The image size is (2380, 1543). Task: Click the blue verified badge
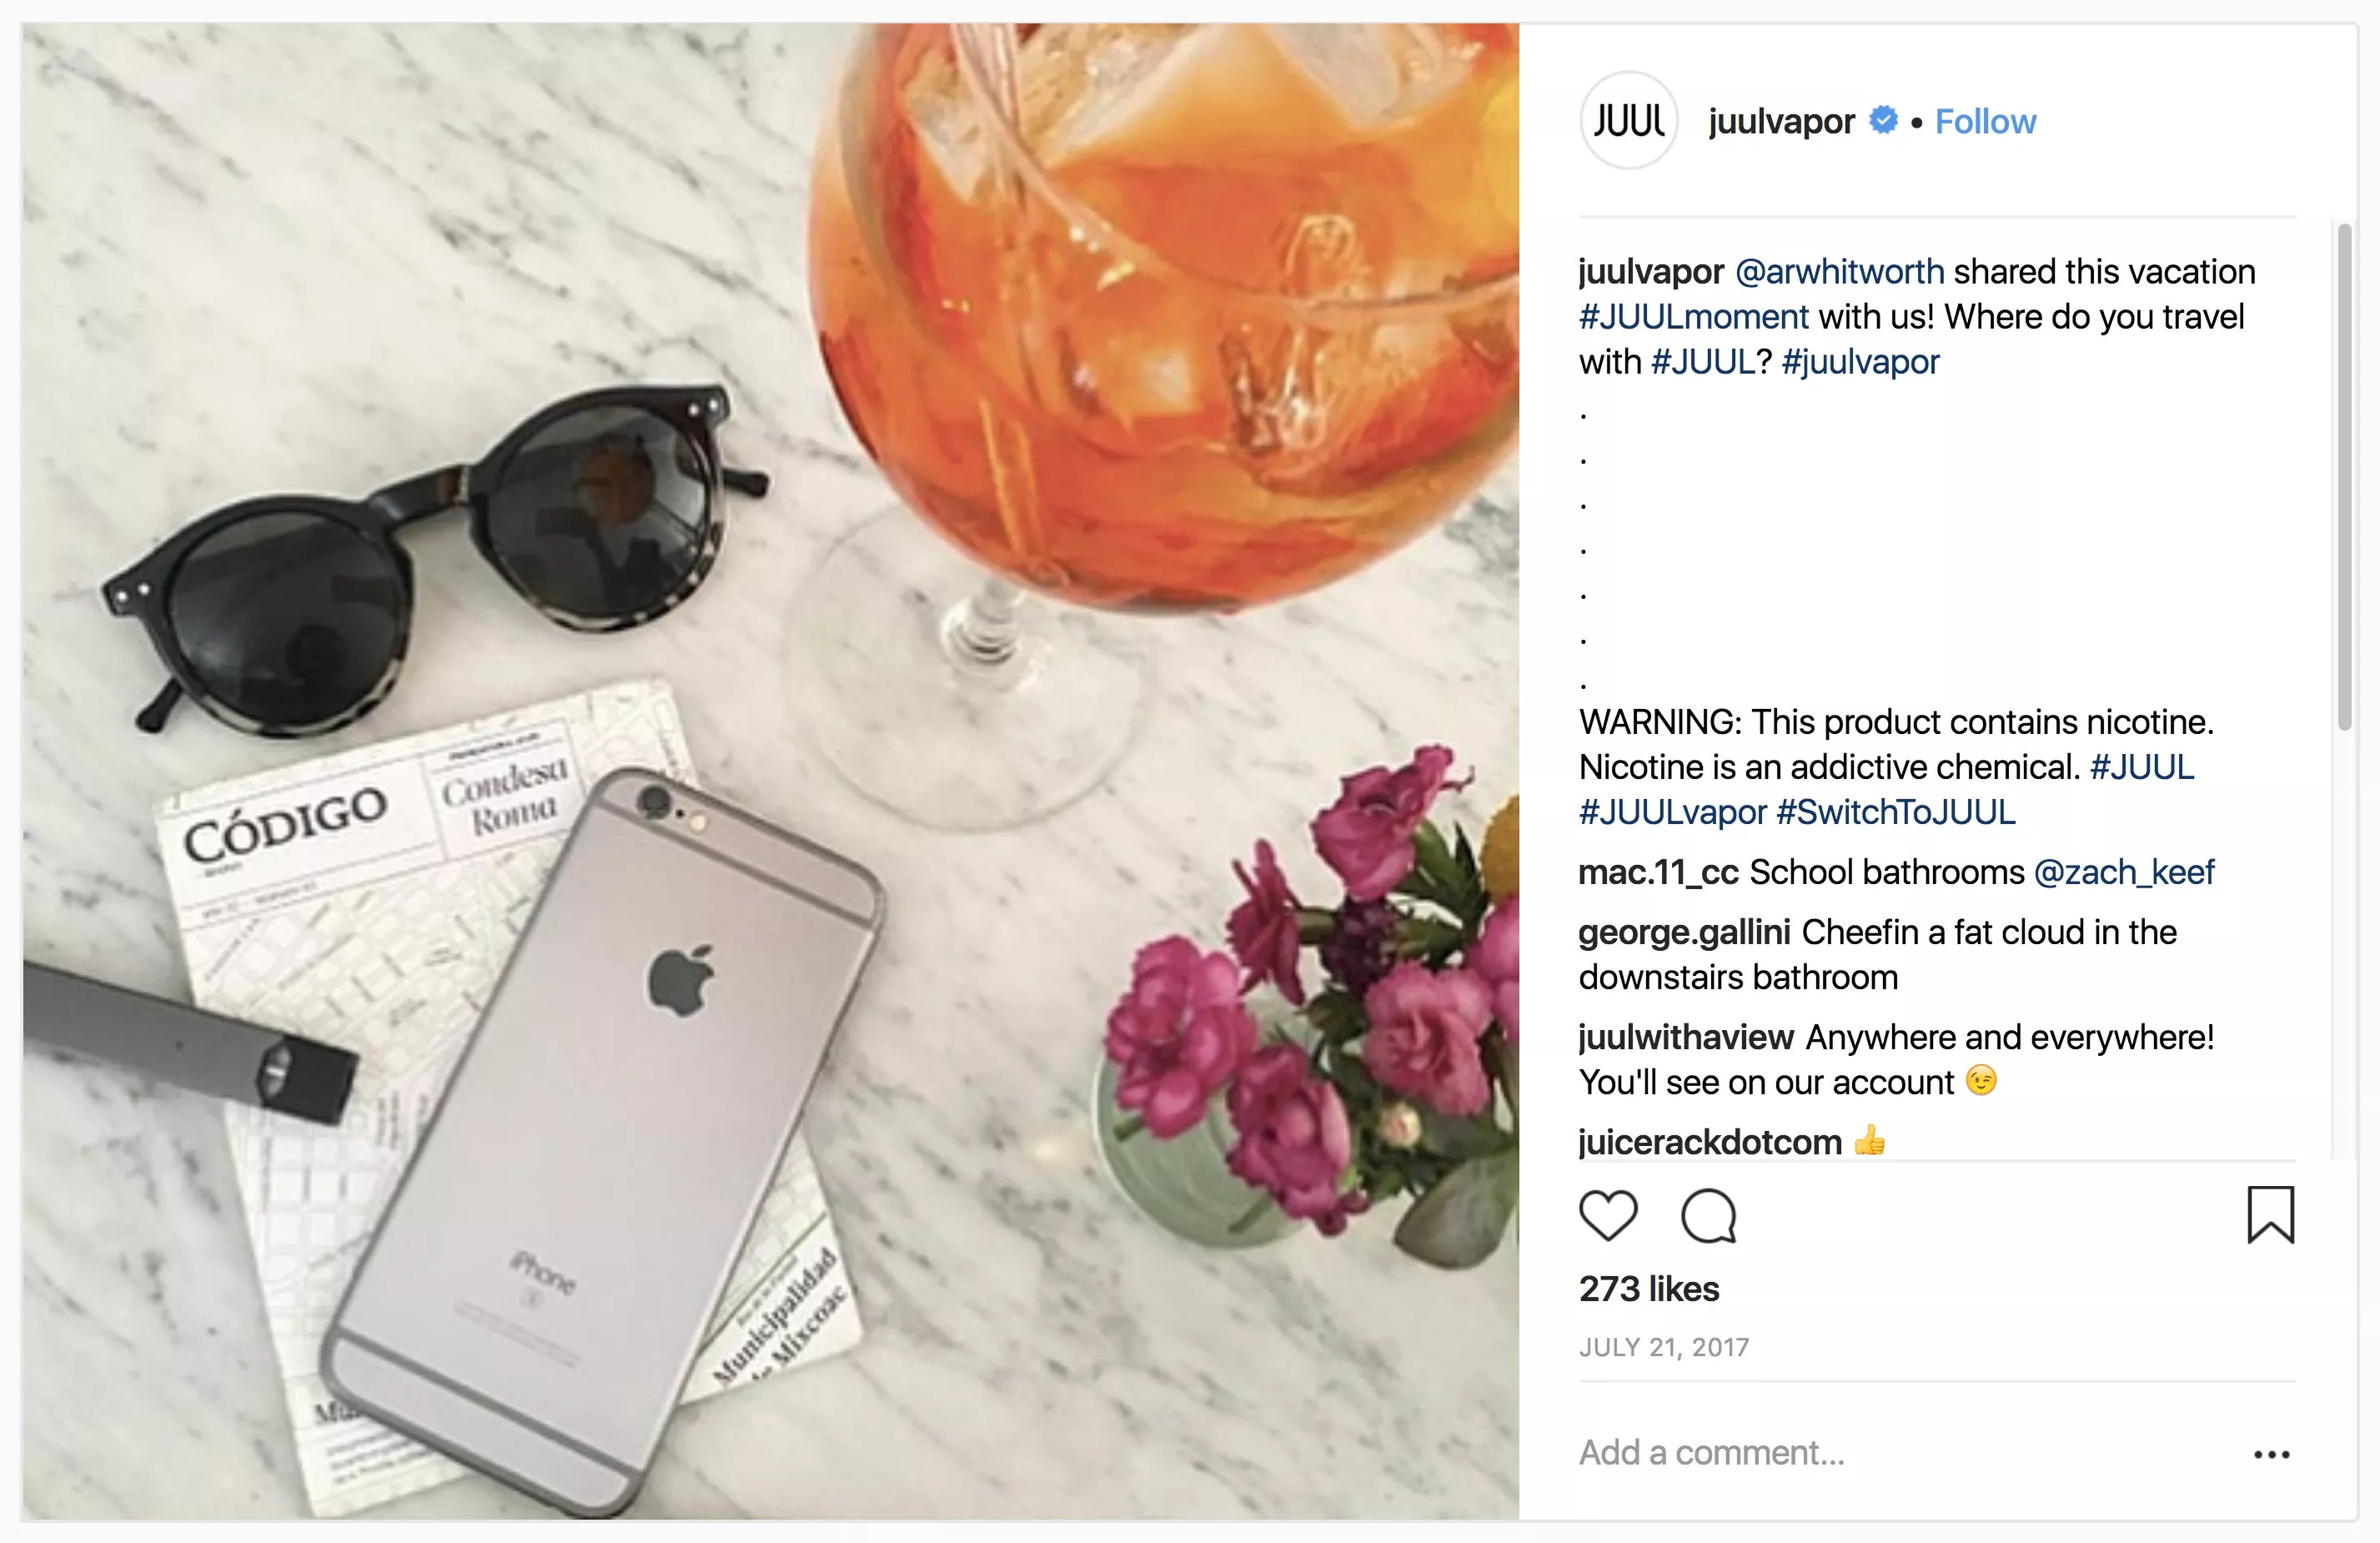pos(1883,120)
